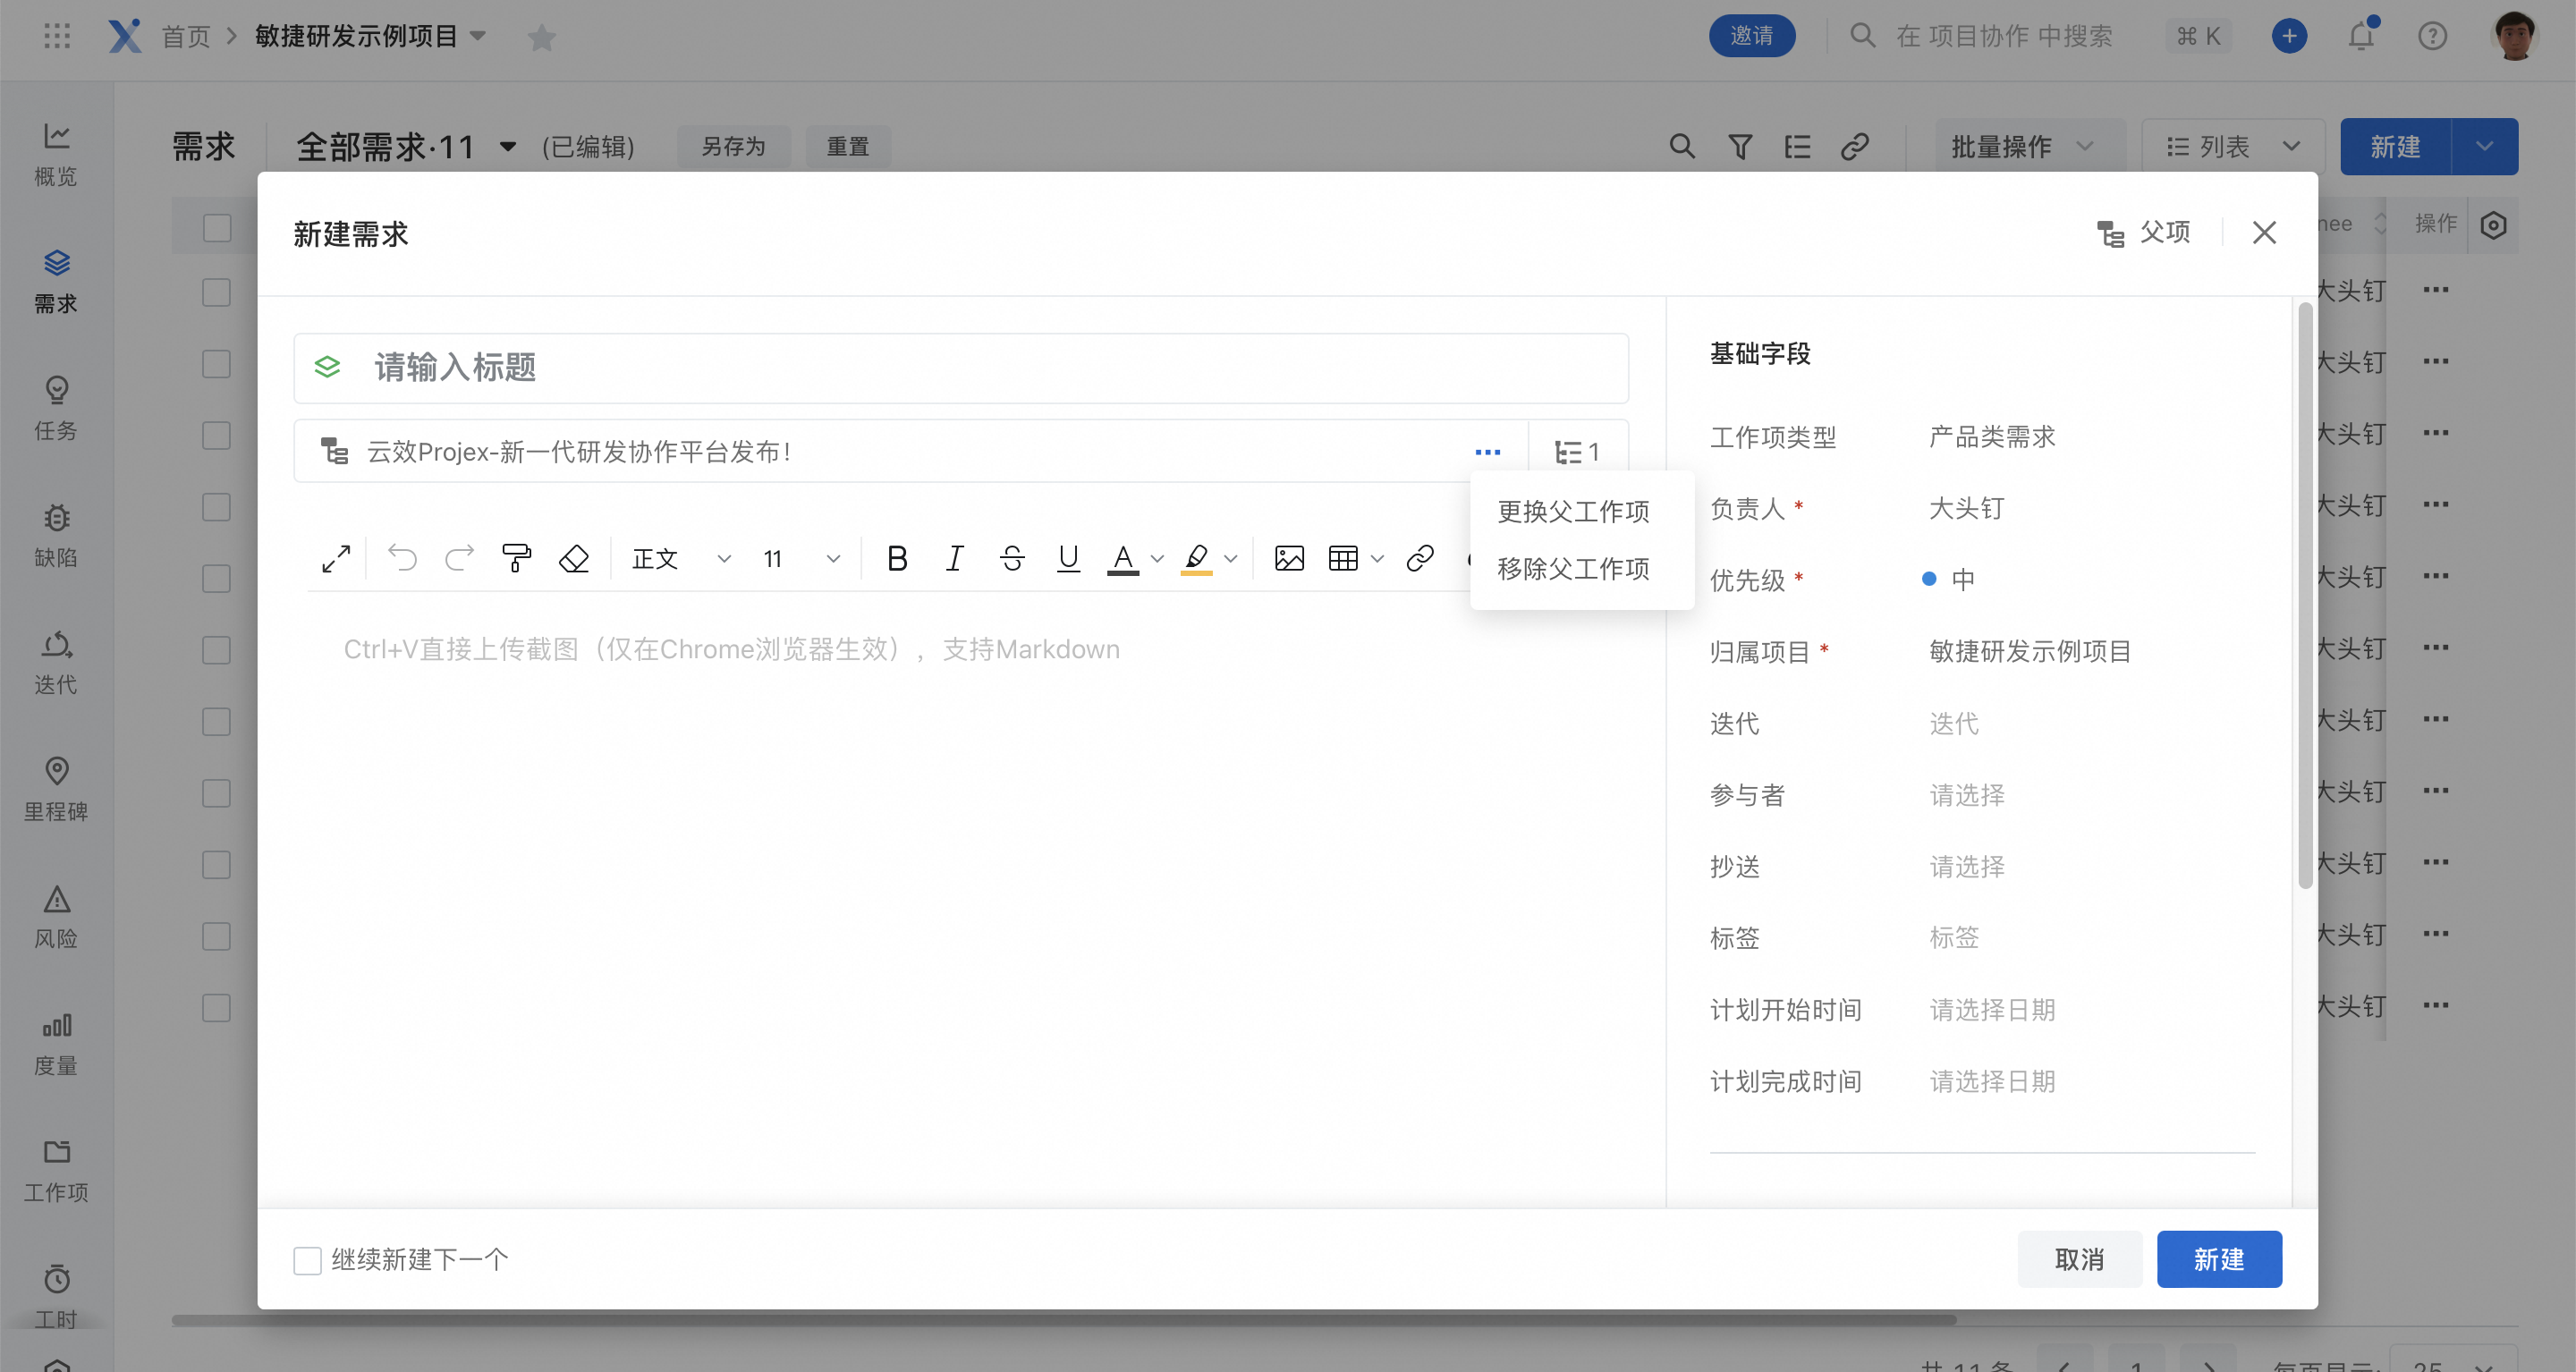
Task: Open the 概览 sidebar section
Action: [x=56, y=155]
